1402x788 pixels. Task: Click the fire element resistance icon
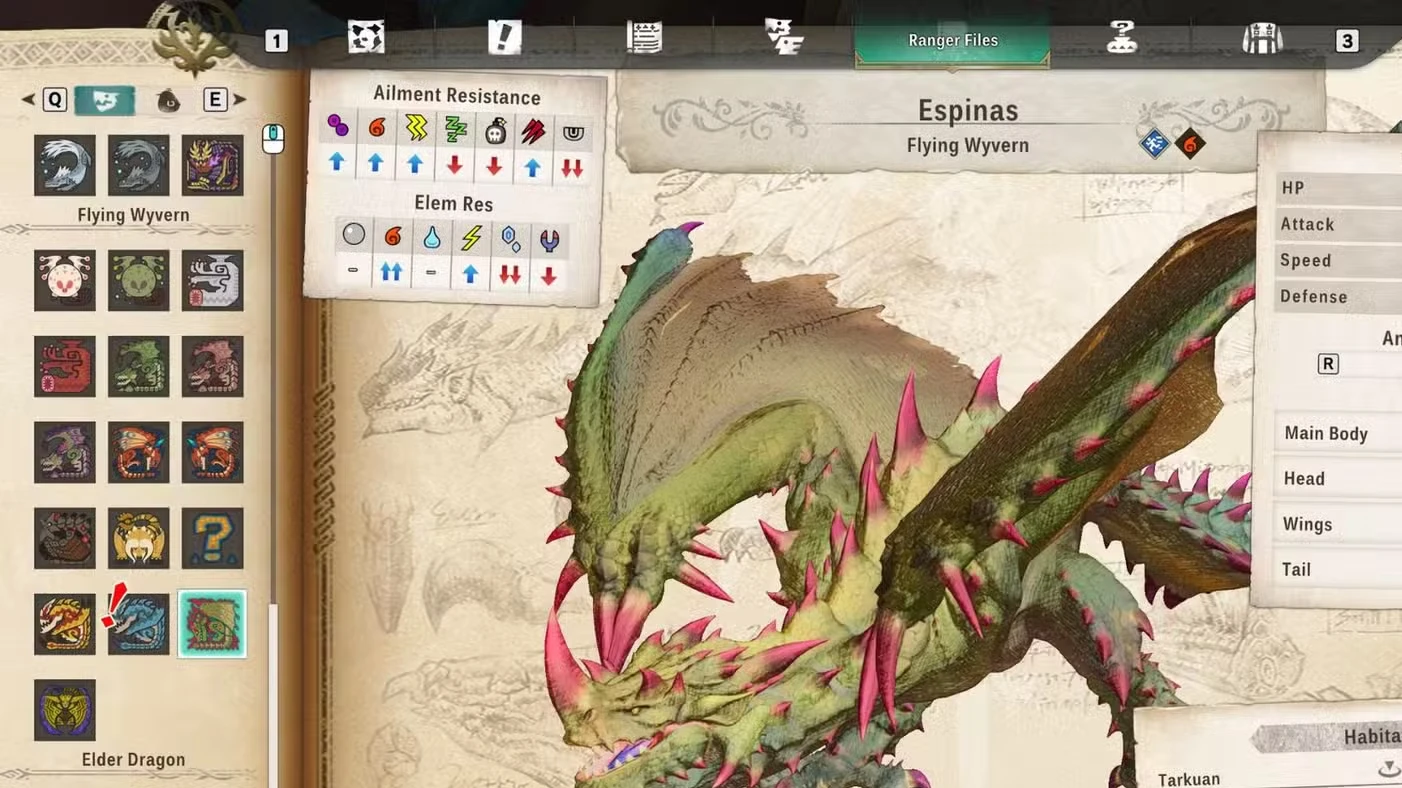pyautogui.click(x=392, y=236)
